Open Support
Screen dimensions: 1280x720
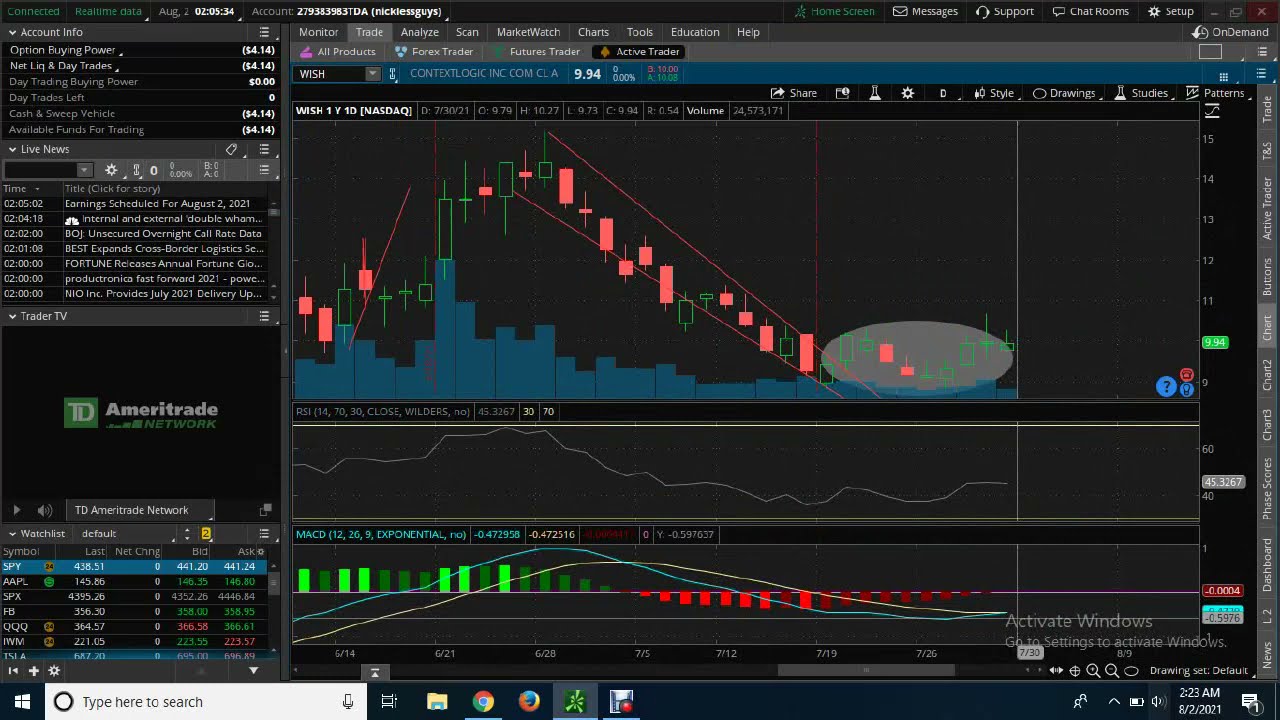tap(1005, 11)
